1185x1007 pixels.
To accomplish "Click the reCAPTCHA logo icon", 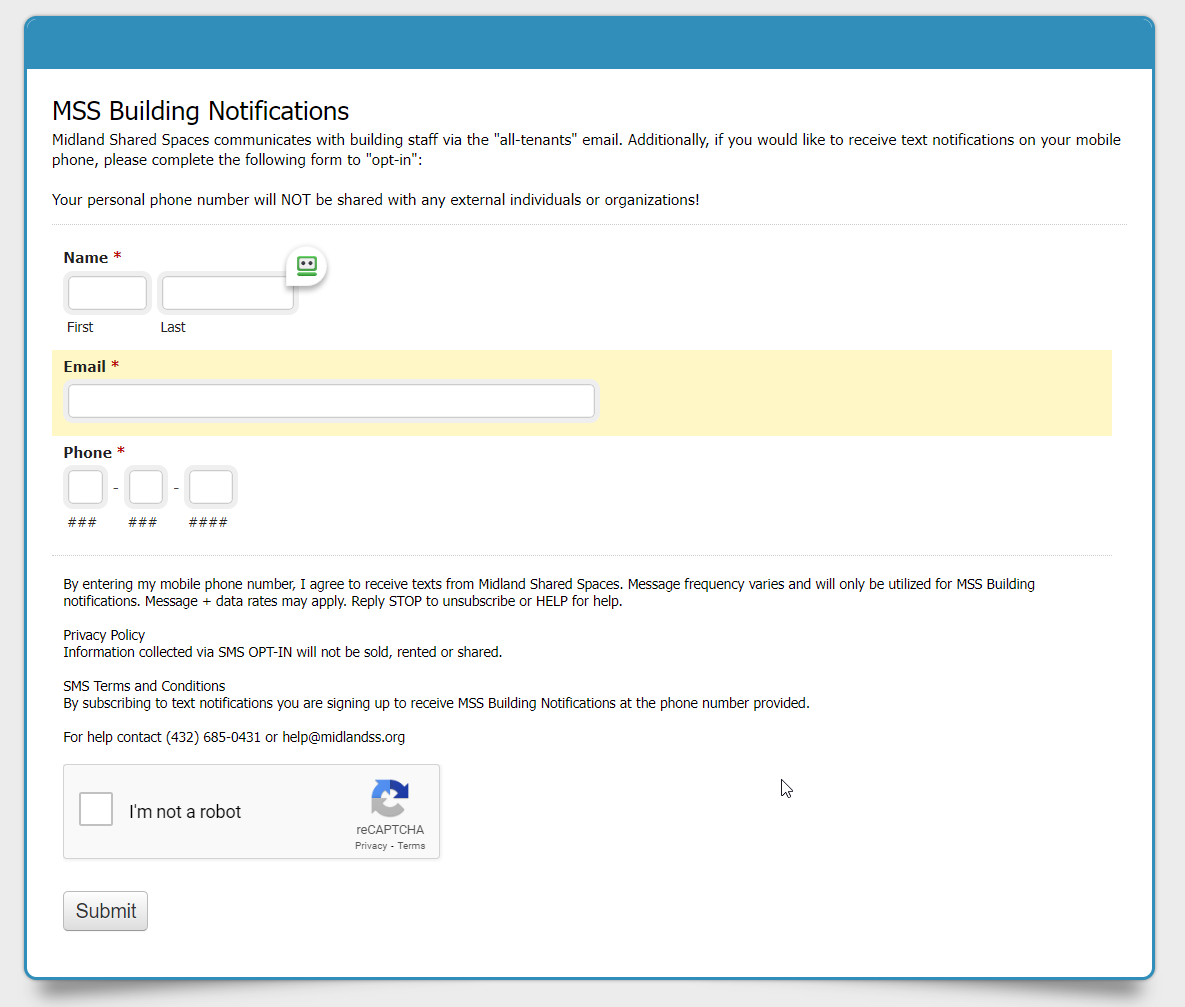I will [390, 798].
